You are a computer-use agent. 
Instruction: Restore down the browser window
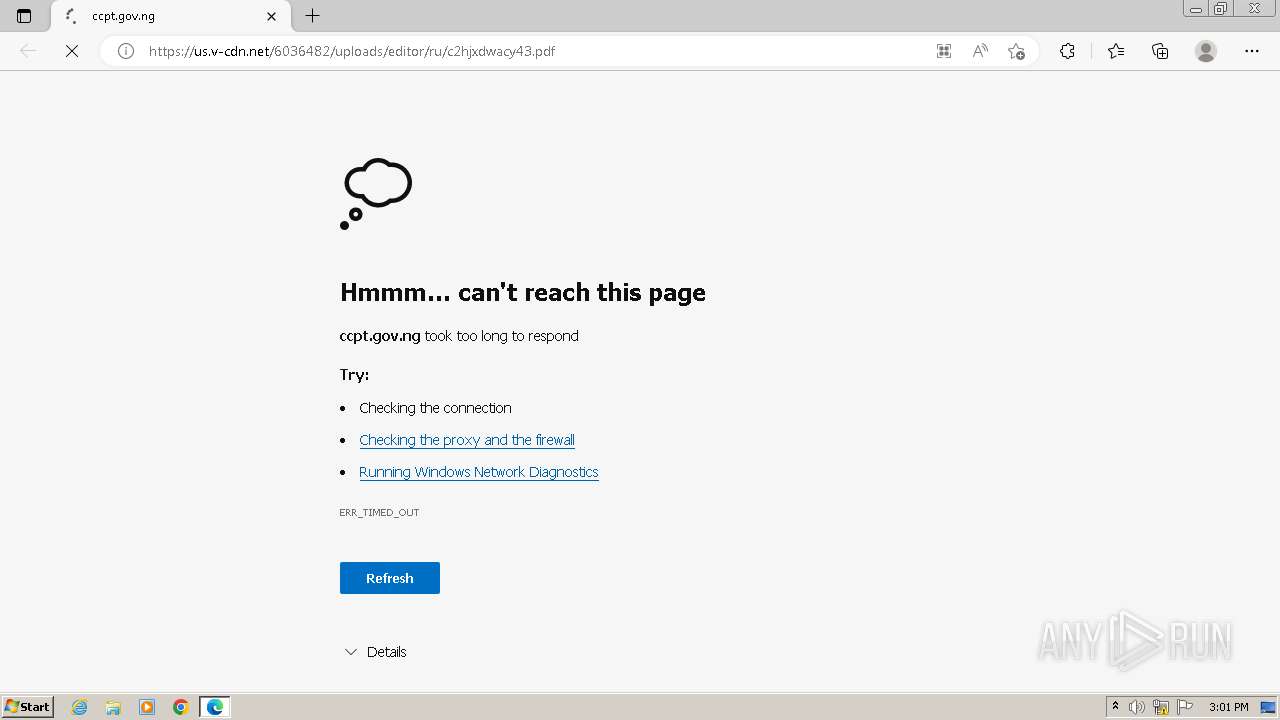1221,9
